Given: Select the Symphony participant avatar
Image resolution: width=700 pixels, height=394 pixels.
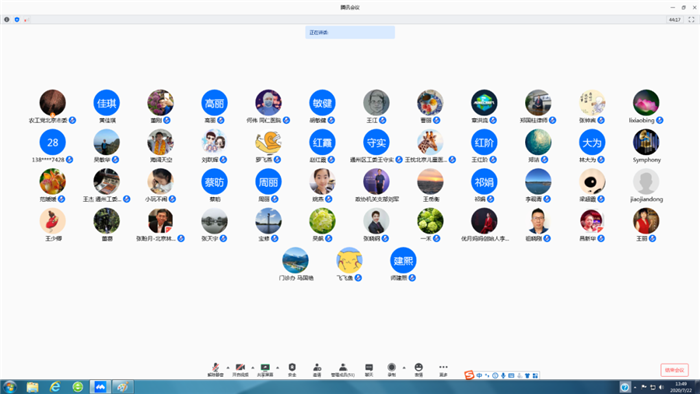Looking at the screenshot, I should pyautogui.click(x=646, y=142).
